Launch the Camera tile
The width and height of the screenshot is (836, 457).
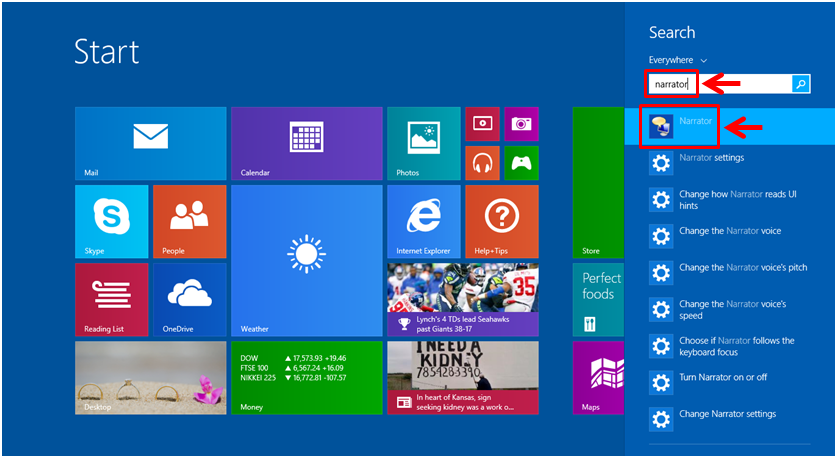(x=521, y=124)
